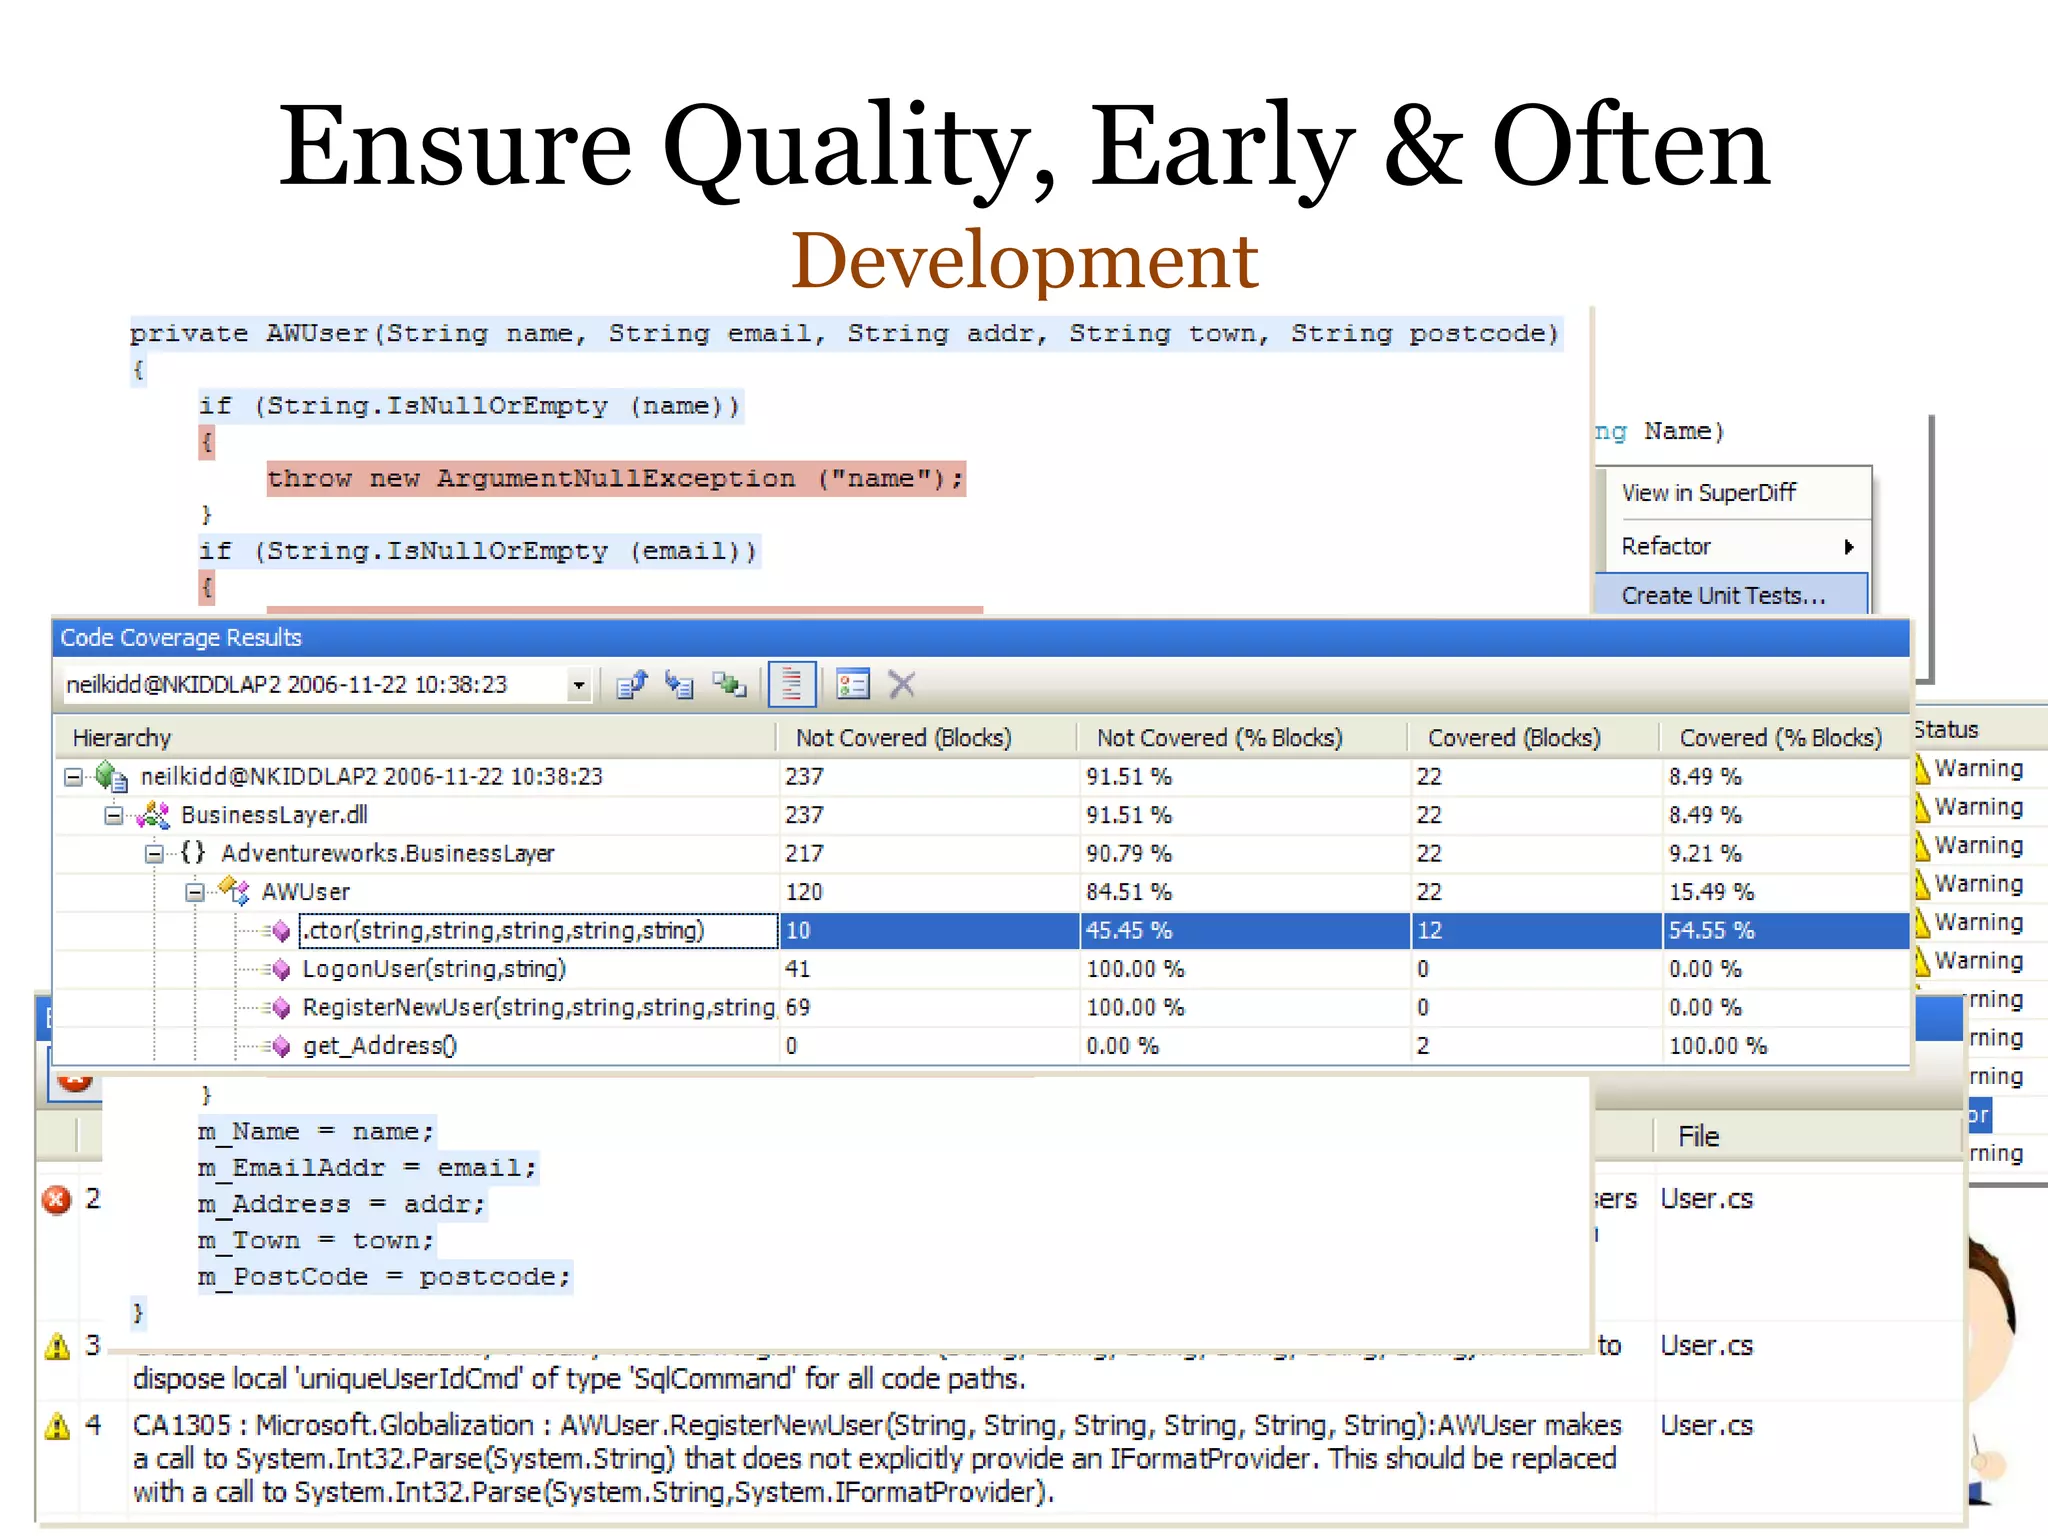Click the yellow warning icon on row 4
This screenshot has height=1536, width=2048.
pos(57,1426)
